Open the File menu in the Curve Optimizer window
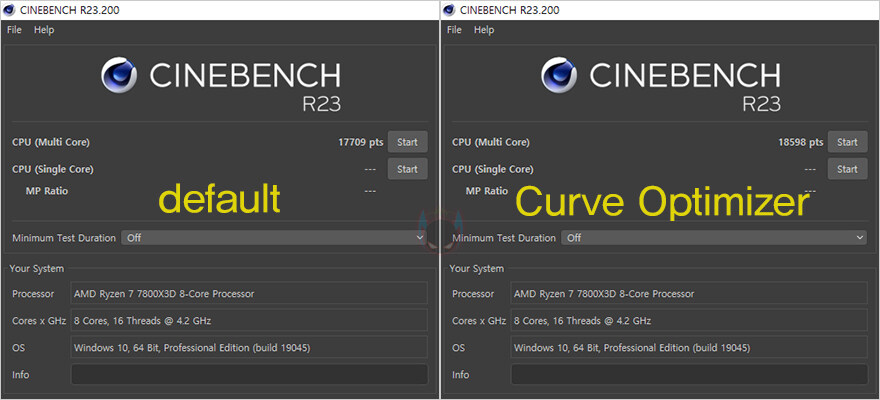Image resolution: width=880 pixels, height=400 pixels. click(x=454, y=30)
